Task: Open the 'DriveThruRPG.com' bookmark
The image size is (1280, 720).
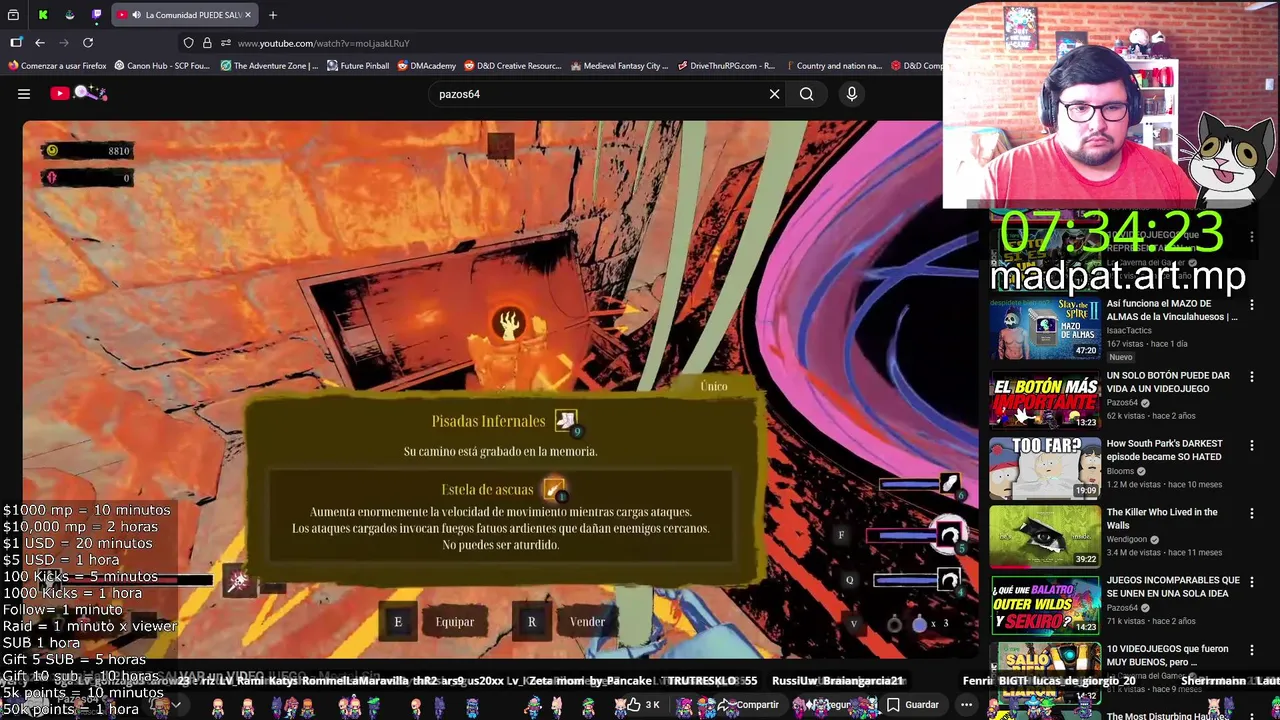Action: (x=726, y=66)
